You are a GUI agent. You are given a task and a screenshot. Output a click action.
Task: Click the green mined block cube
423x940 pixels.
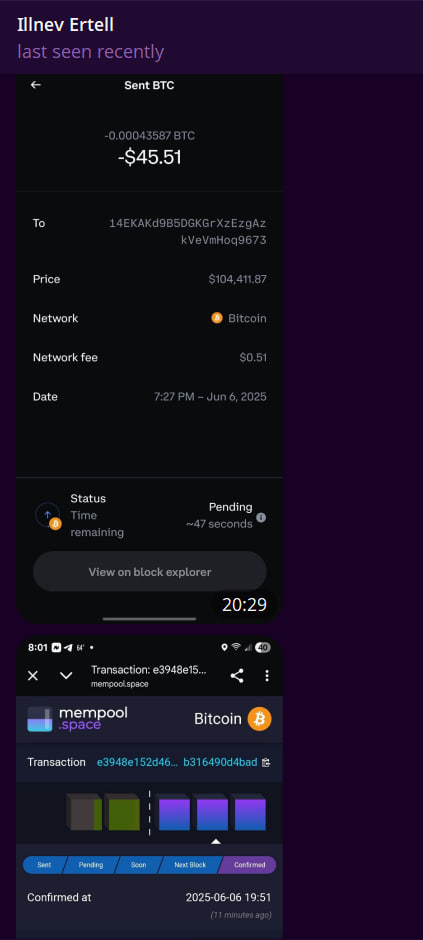coord(122,812)
